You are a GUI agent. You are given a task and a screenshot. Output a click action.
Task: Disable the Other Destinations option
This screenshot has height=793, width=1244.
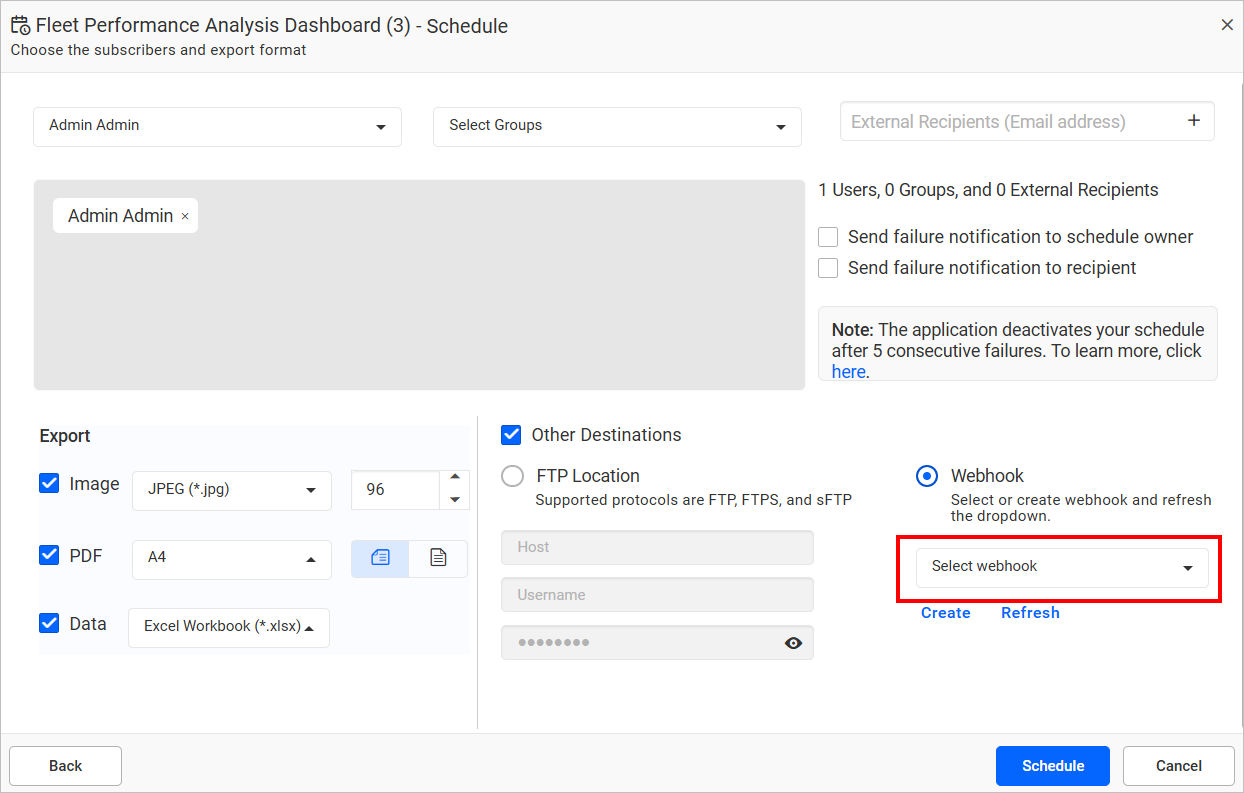coord(511,435)
